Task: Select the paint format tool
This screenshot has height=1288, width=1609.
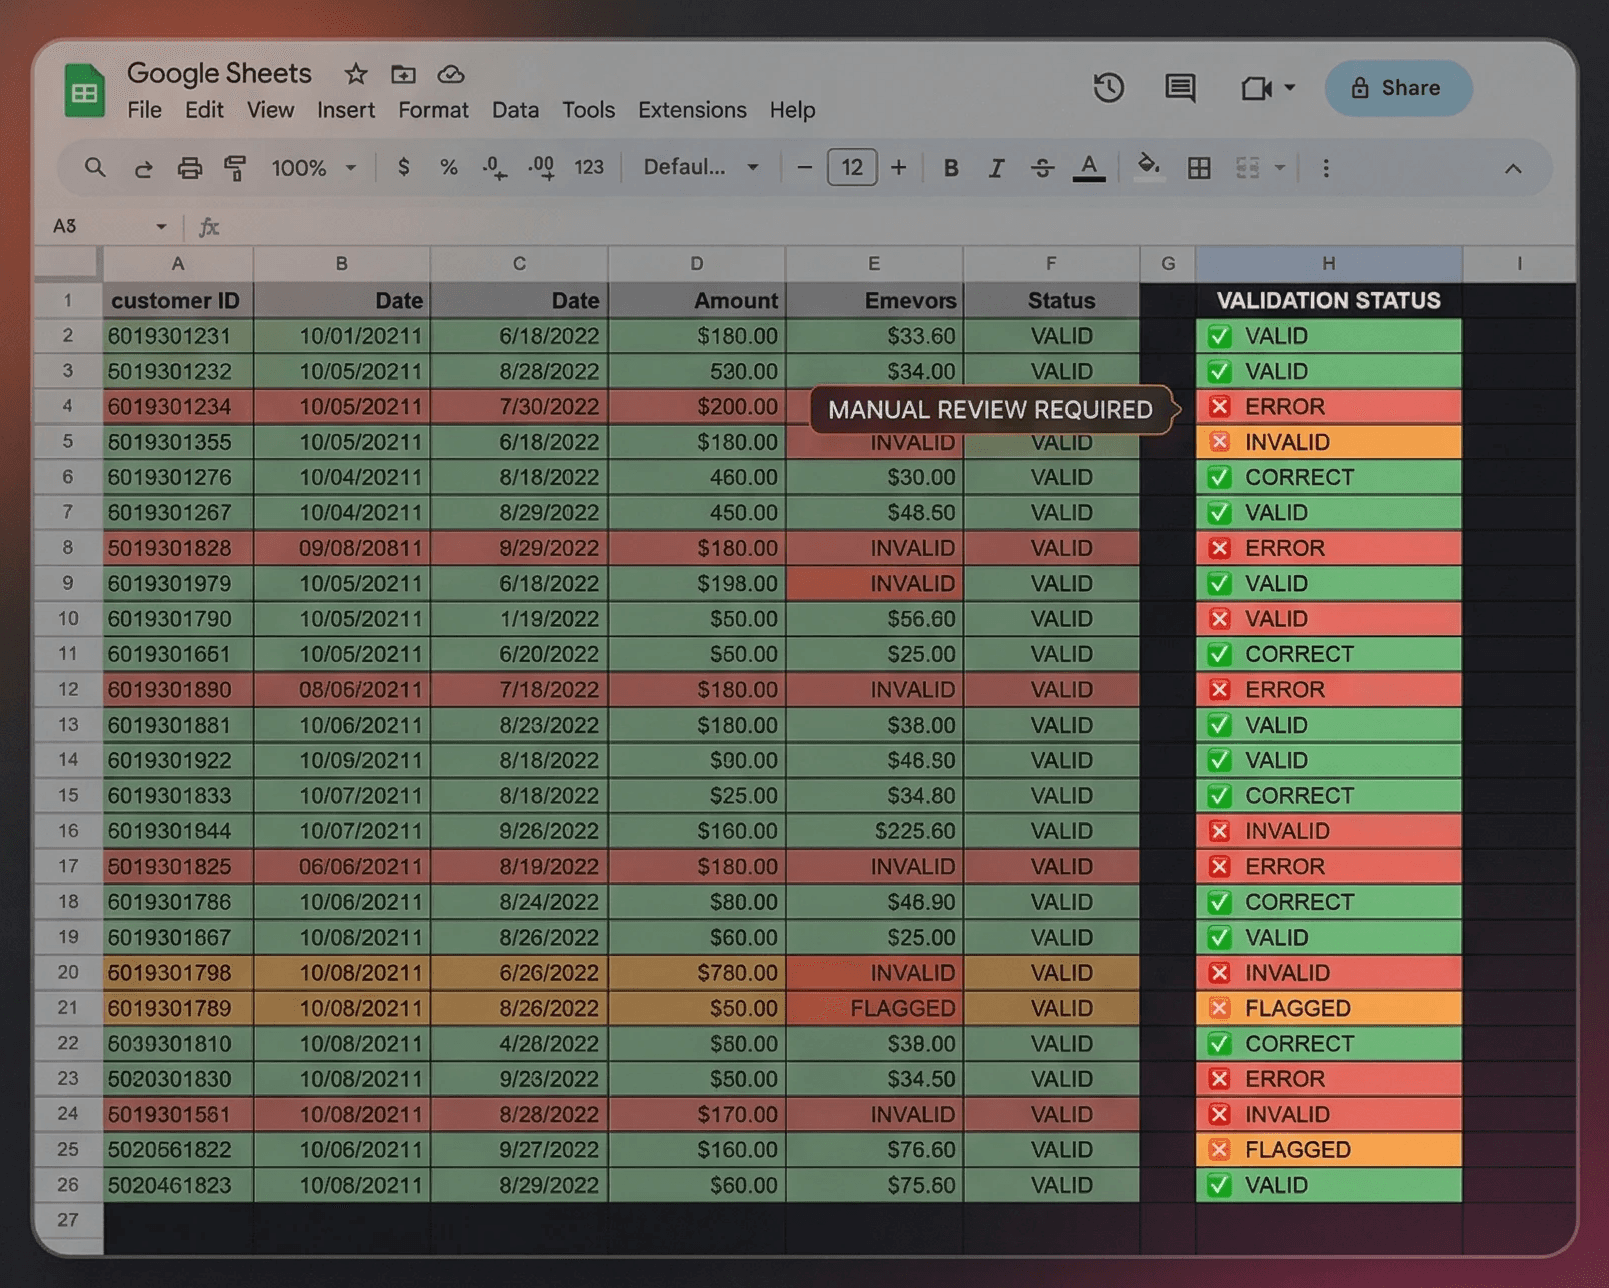Action: [x=235, y=168]
